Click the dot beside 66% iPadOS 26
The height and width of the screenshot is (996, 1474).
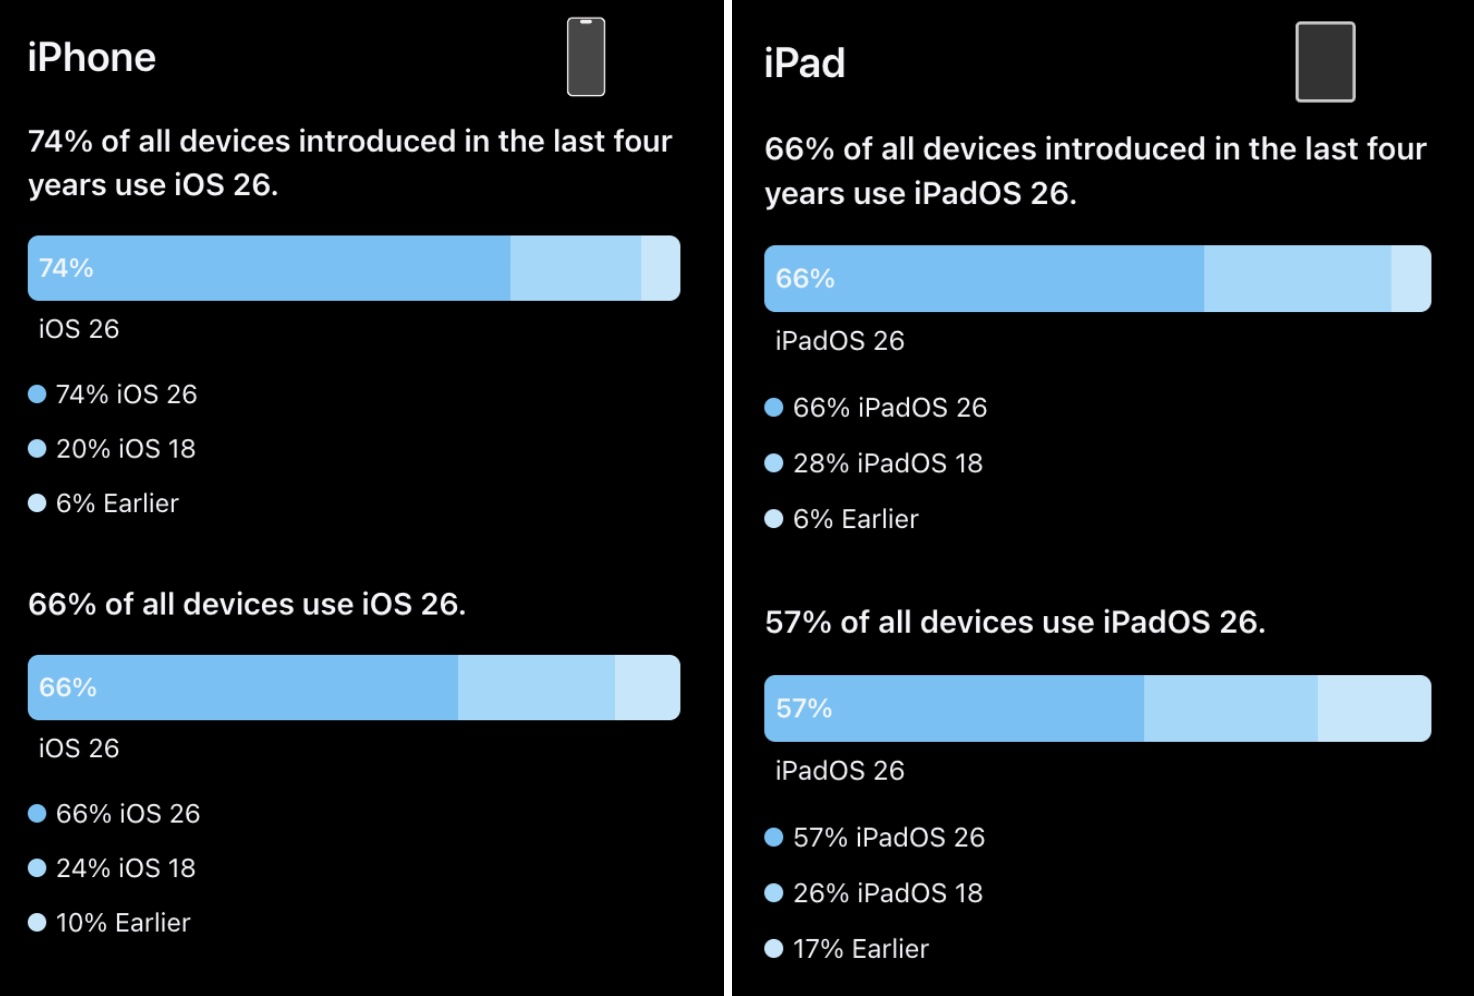pyautogui.click(x=773, y=407)
